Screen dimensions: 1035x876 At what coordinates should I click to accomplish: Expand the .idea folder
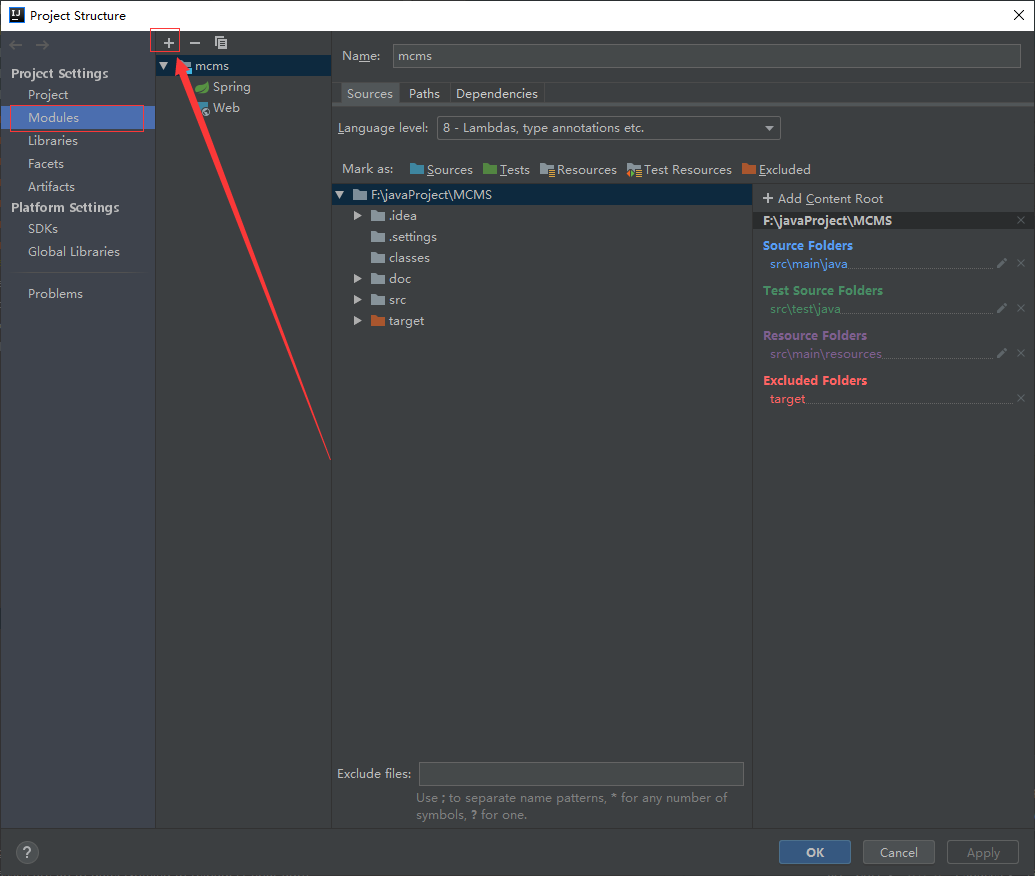click(x=357, y=216)
